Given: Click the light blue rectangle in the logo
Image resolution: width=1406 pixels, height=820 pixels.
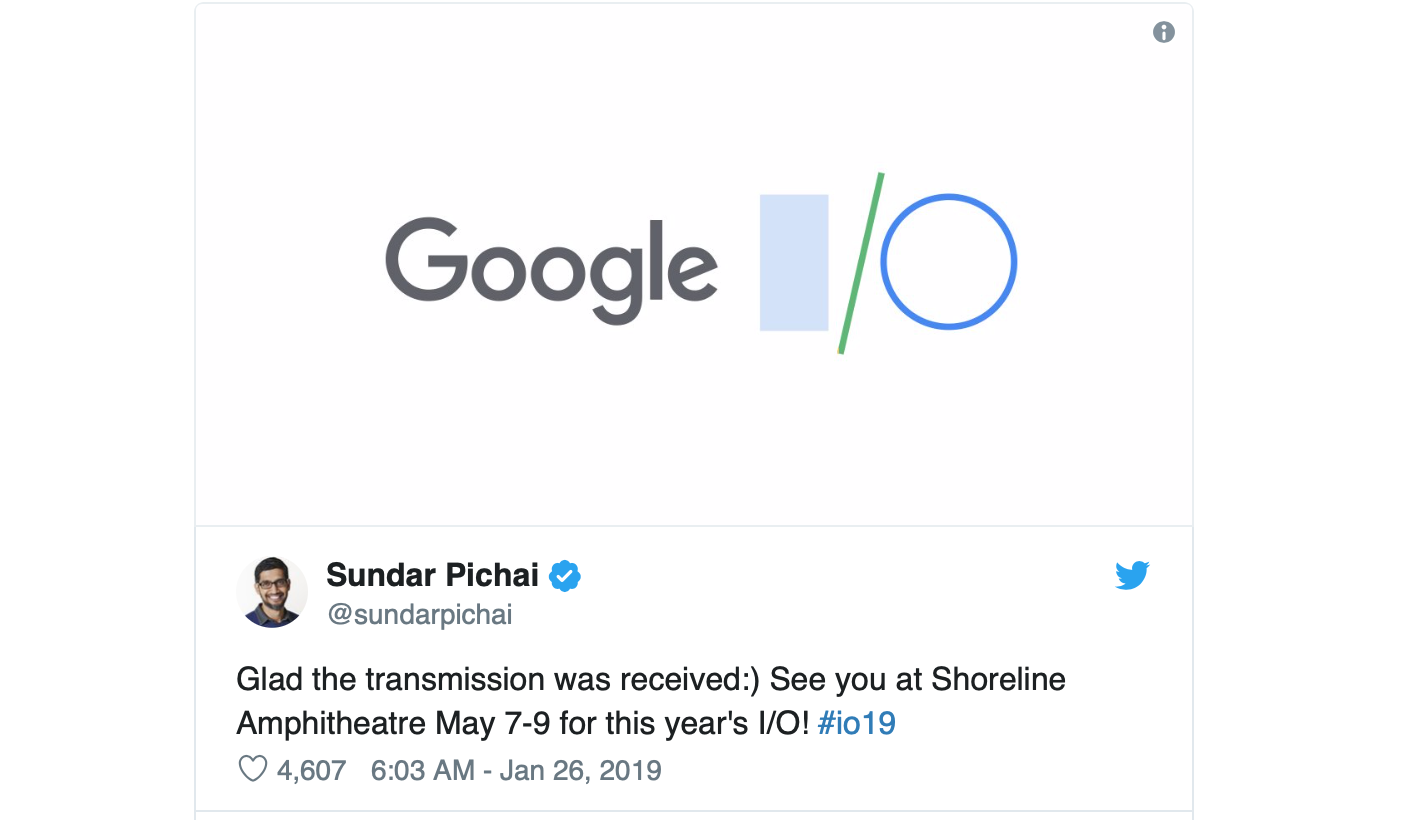Looking at the screenshot, I should coord(794,262).
